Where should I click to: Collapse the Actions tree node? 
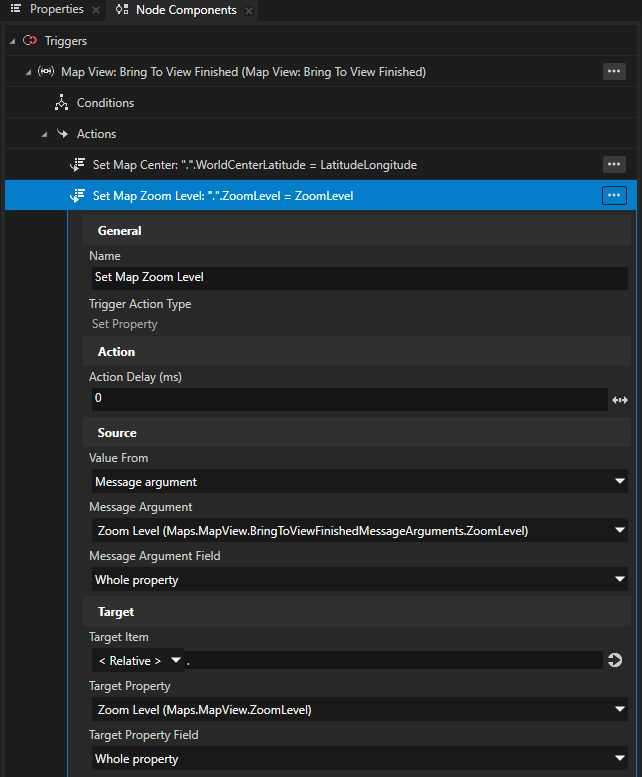tap(44, 134)
